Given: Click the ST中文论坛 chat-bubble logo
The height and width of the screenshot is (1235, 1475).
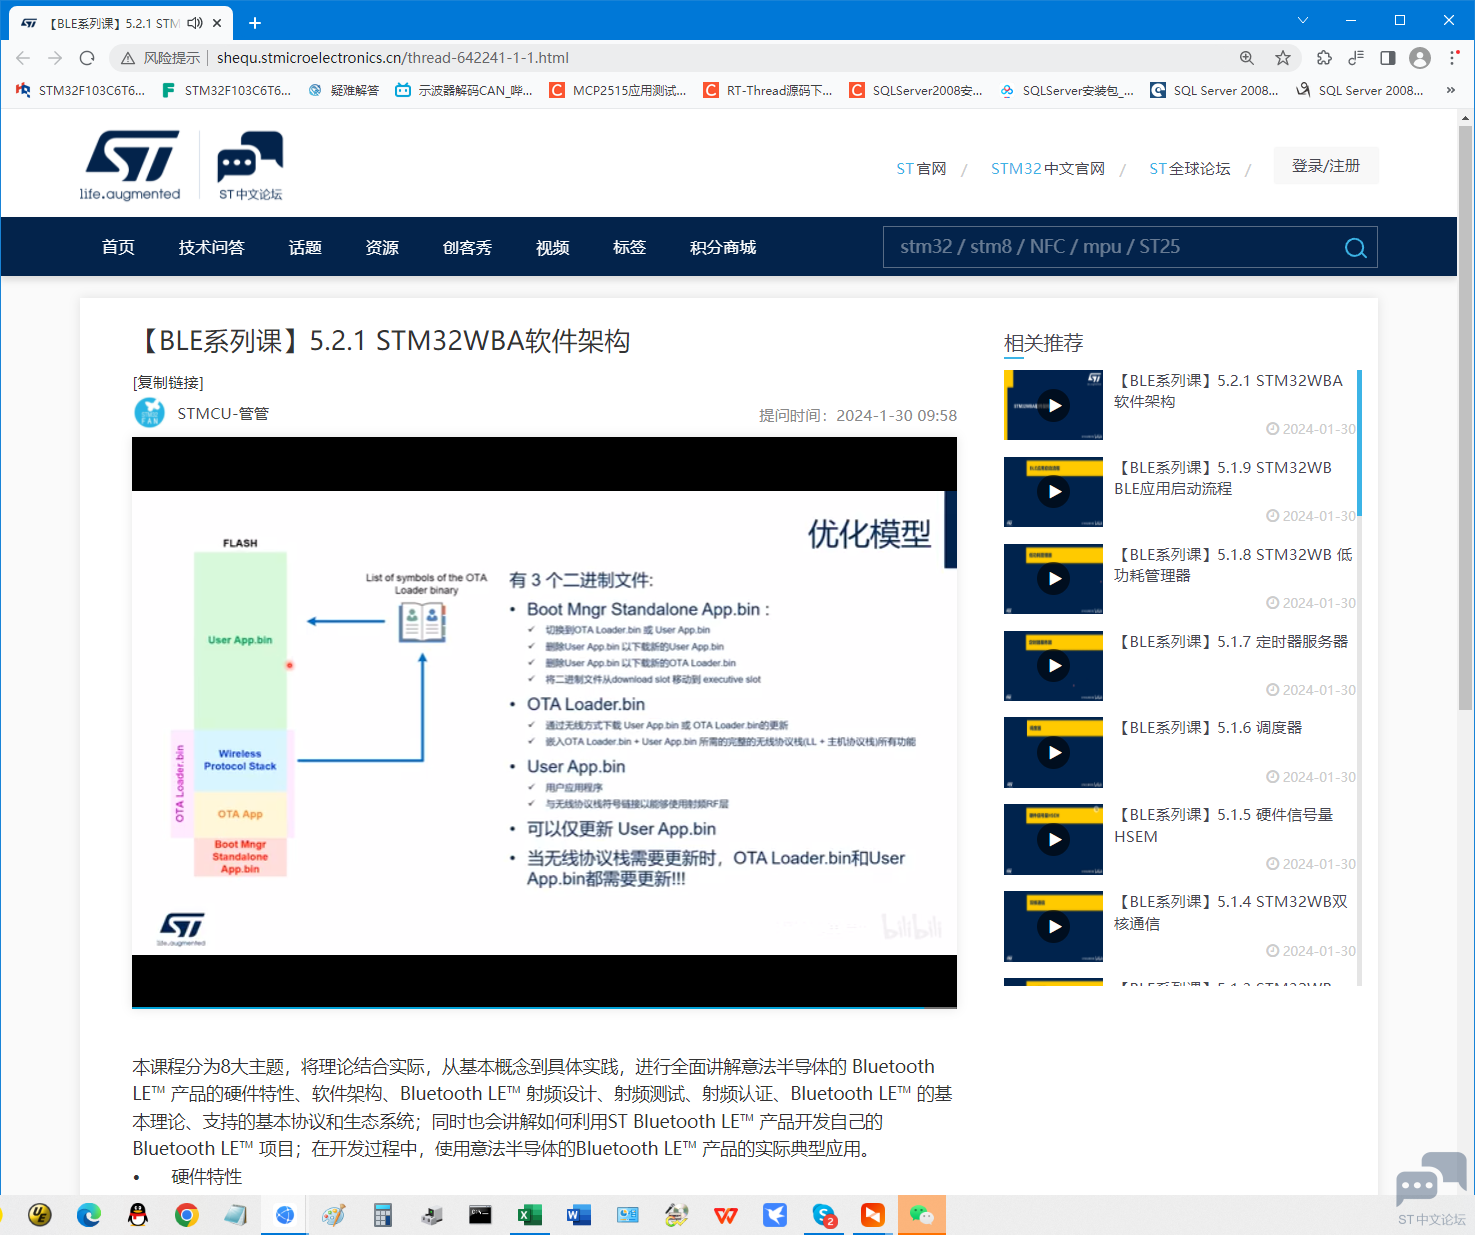Looking at the screenshot, I should pos(250,165).
